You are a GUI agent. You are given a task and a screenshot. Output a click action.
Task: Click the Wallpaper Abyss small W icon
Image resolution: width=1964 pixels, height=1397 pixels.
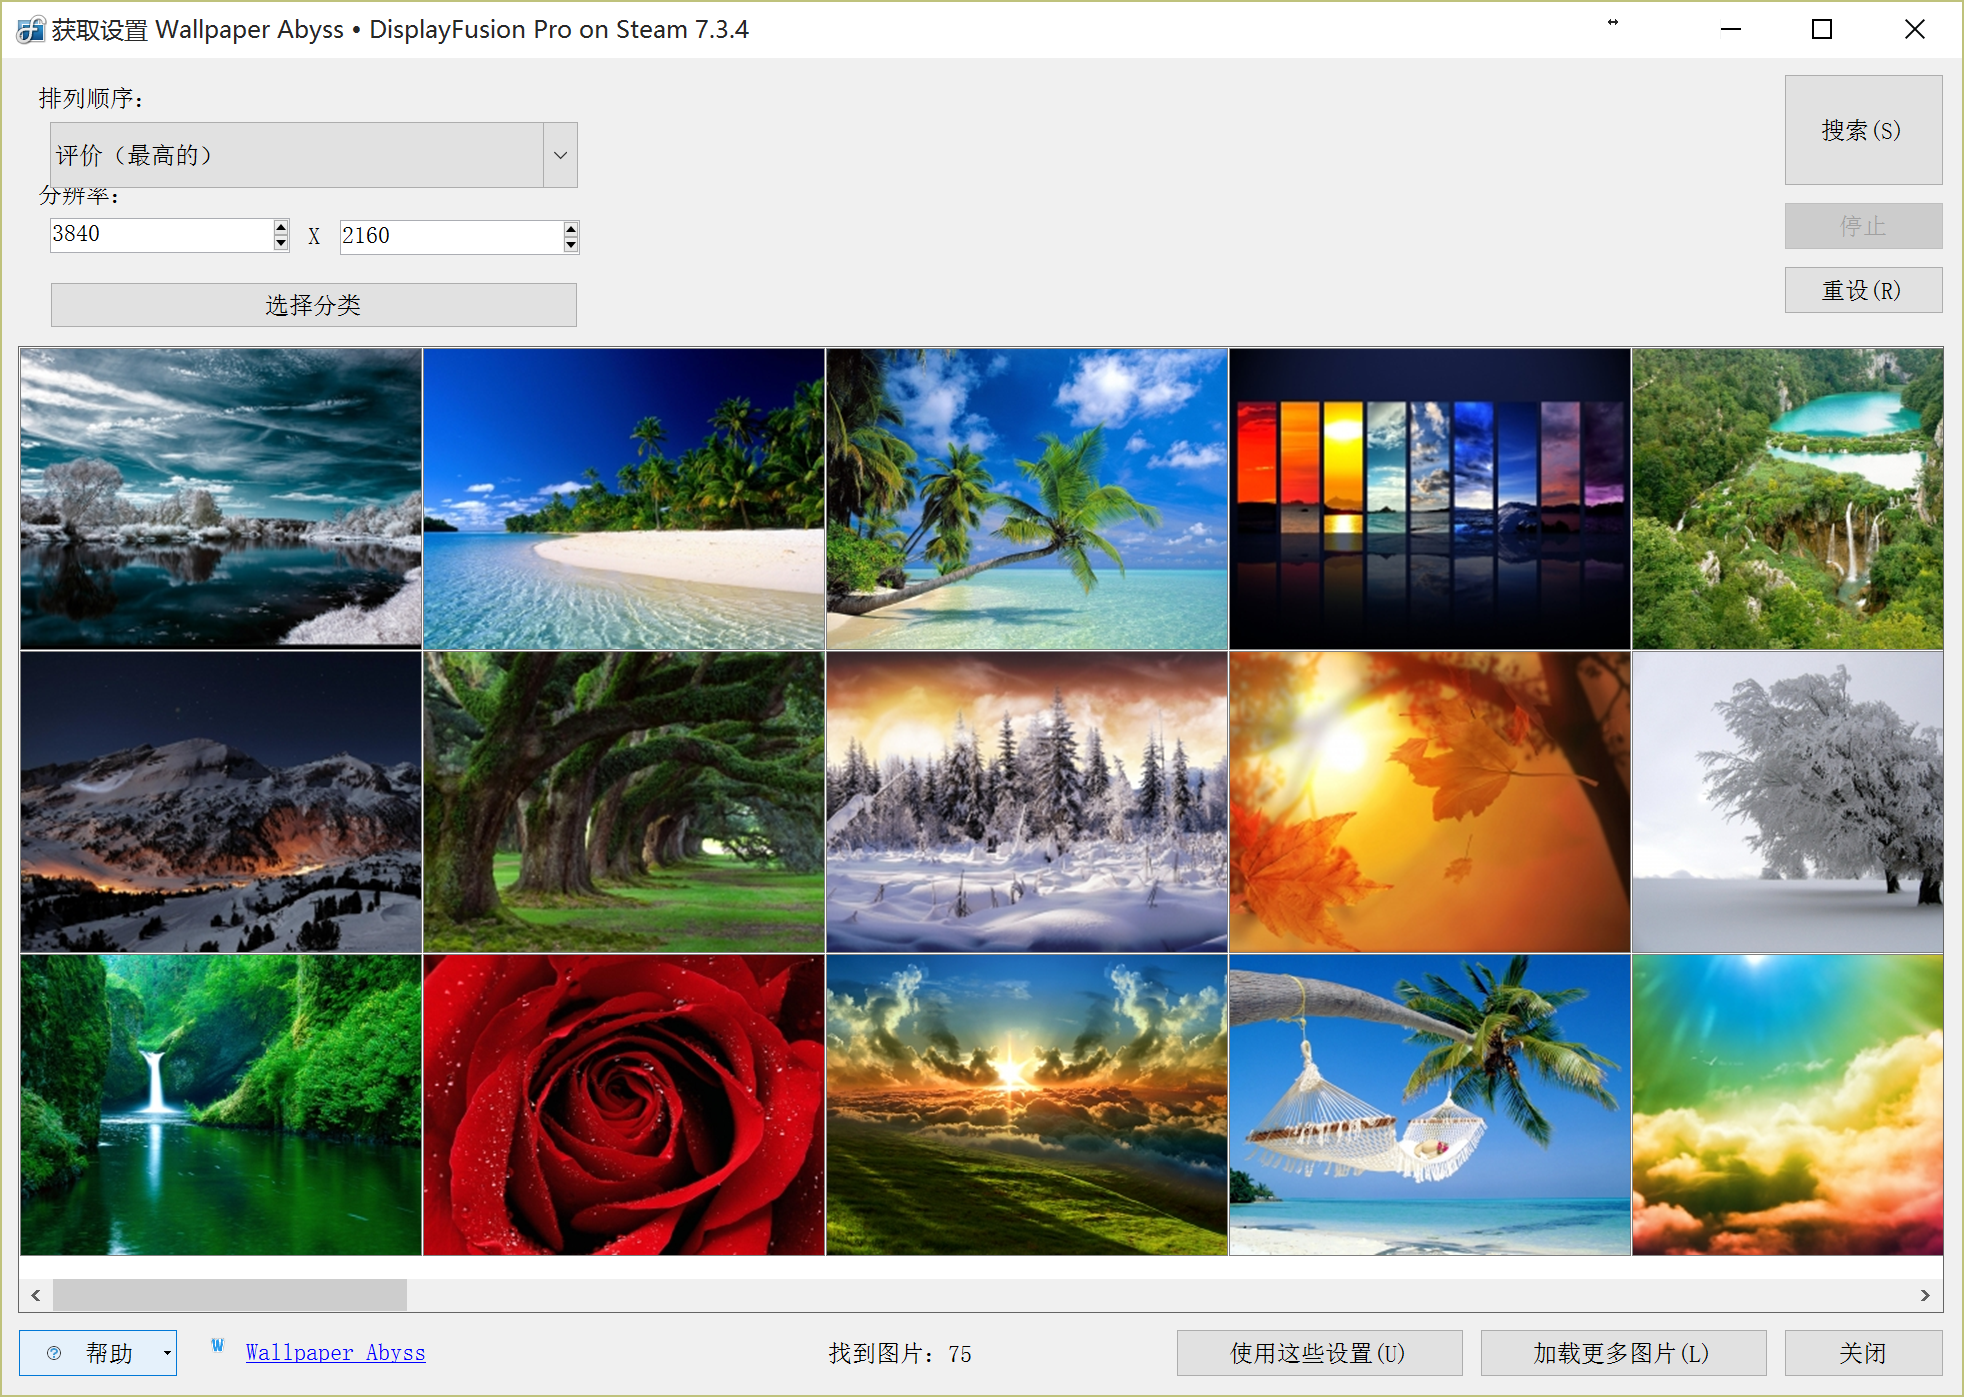(x=218, y=1346)
